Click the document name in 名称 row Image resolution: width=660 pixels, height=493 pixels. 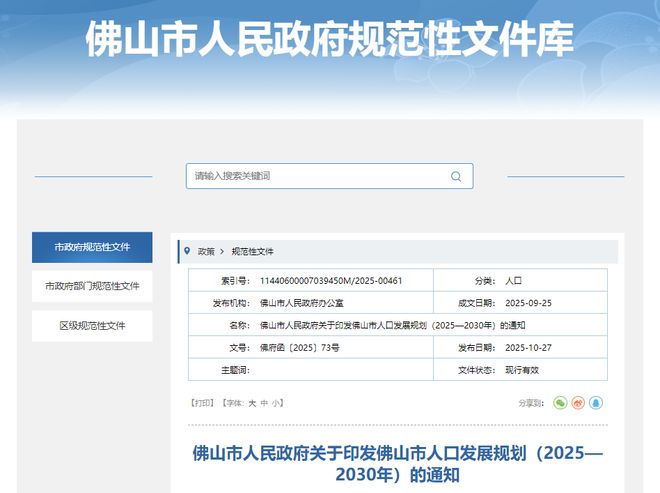coord(392,325)
